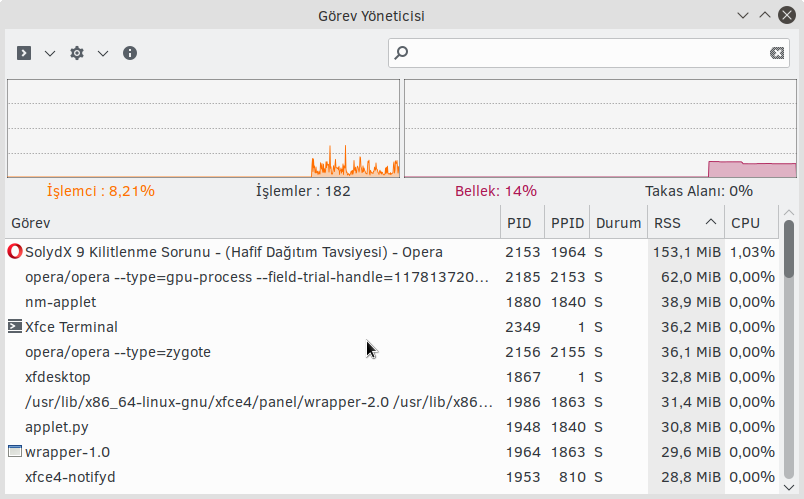Sort by PPID column header
This screenshot has height=499, width=804.
tap(567, 223)
